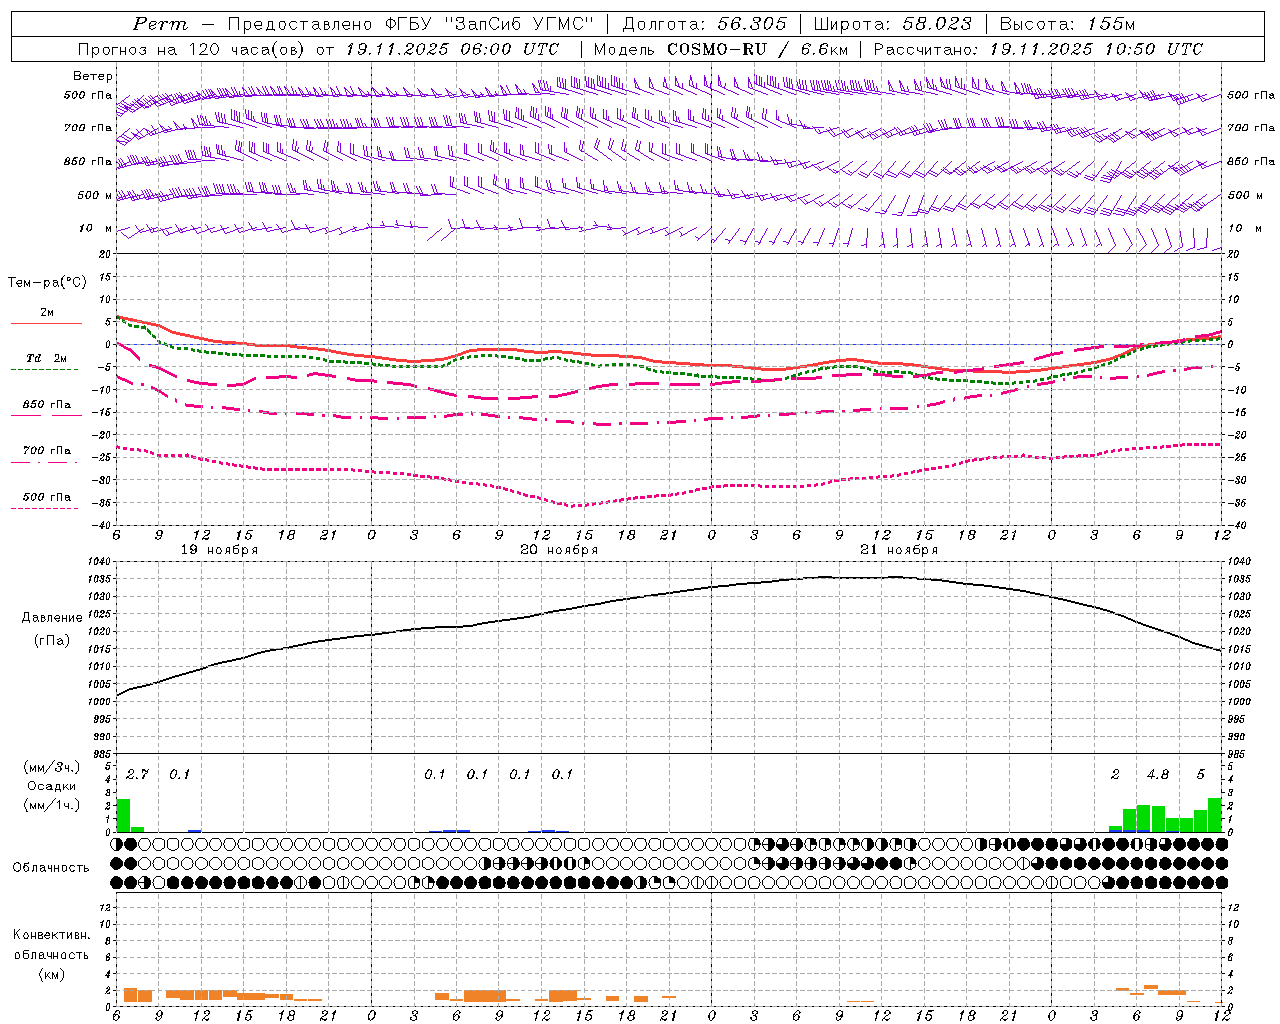Screen dimensions: 1280x1024
Task: Click "Рассчитано: 19.11.2025 10:50 UTC" text
Action: [x=1038, y=49]
